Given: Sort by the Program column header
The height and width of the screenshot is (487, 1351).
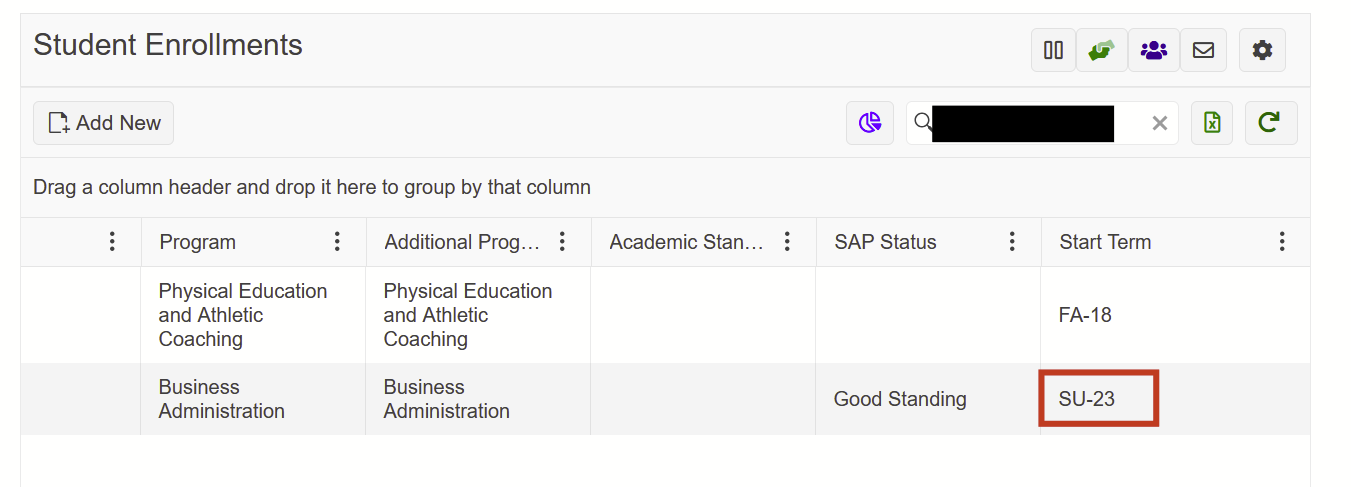Looking at the screenshot, I should pyautogui.click(x=198, y=242).
